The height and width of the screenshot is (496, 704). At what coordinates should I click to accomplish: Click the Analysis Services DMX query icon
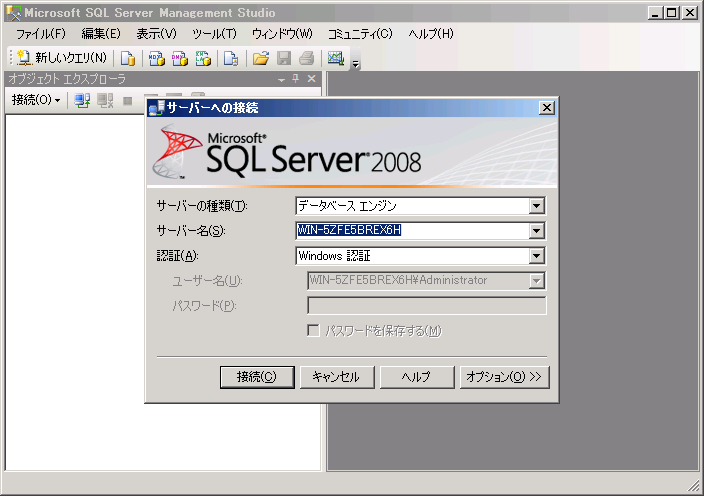pos(180,58)
